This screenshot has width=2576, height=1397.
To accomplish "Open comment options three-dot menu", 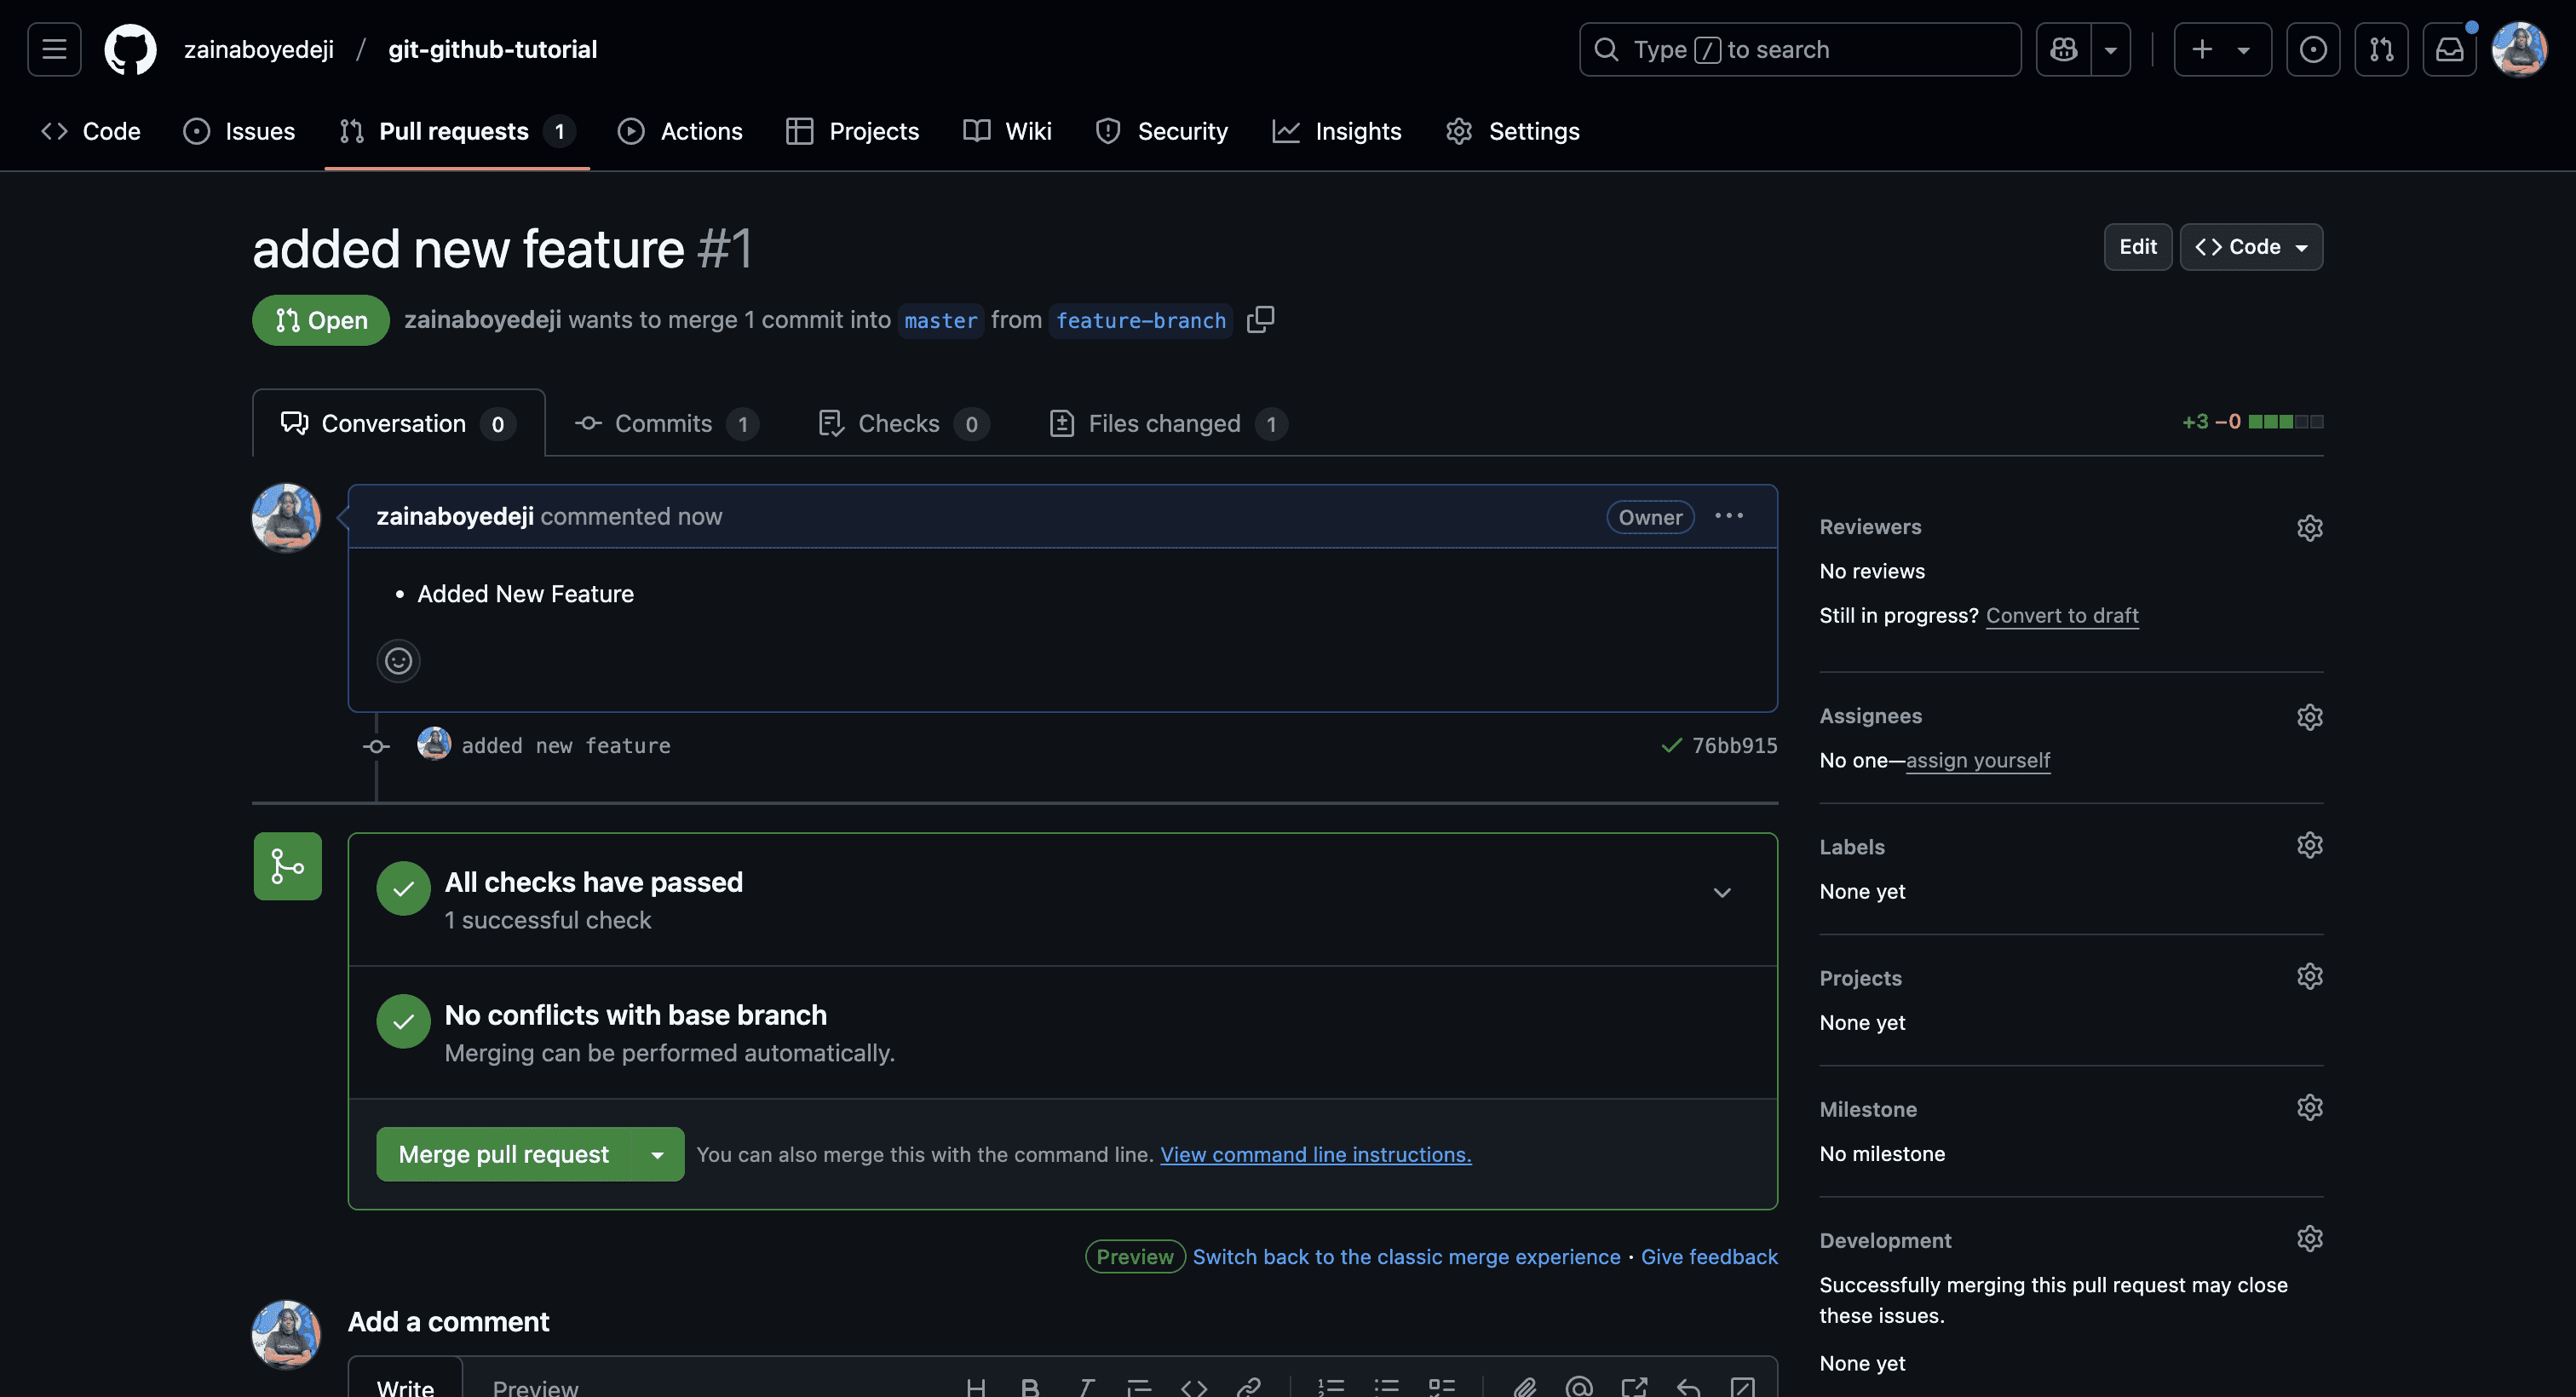I will tap(1728, 516).
